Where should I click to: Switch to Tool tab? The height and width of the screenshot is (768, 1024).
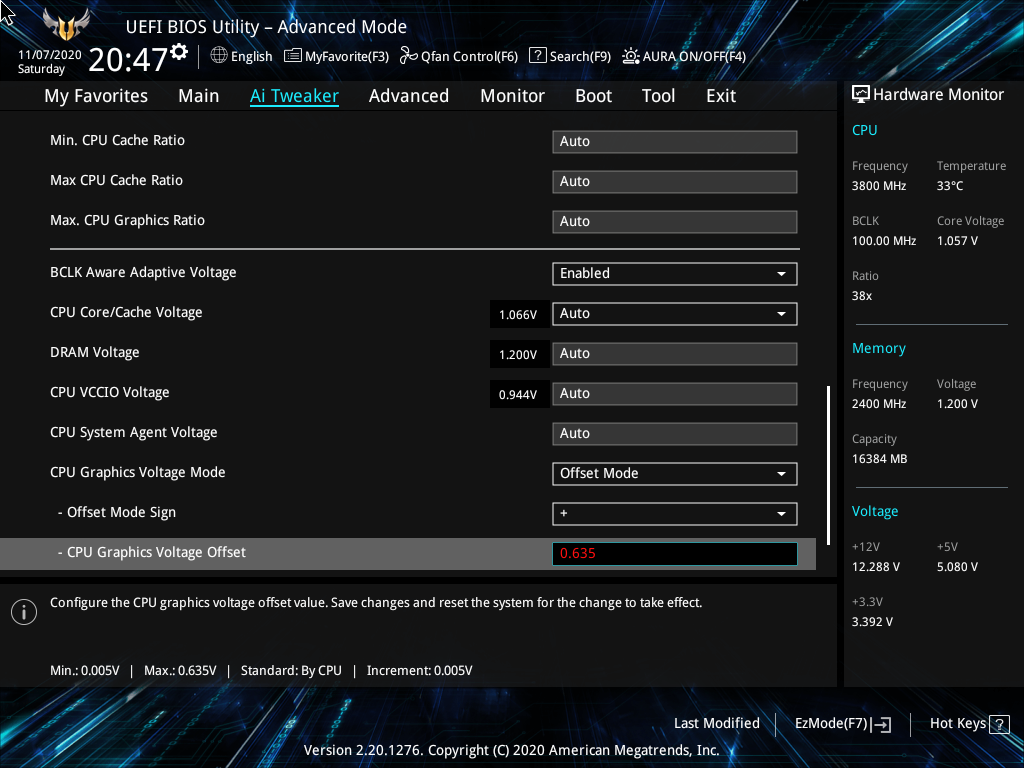point(658,96)
